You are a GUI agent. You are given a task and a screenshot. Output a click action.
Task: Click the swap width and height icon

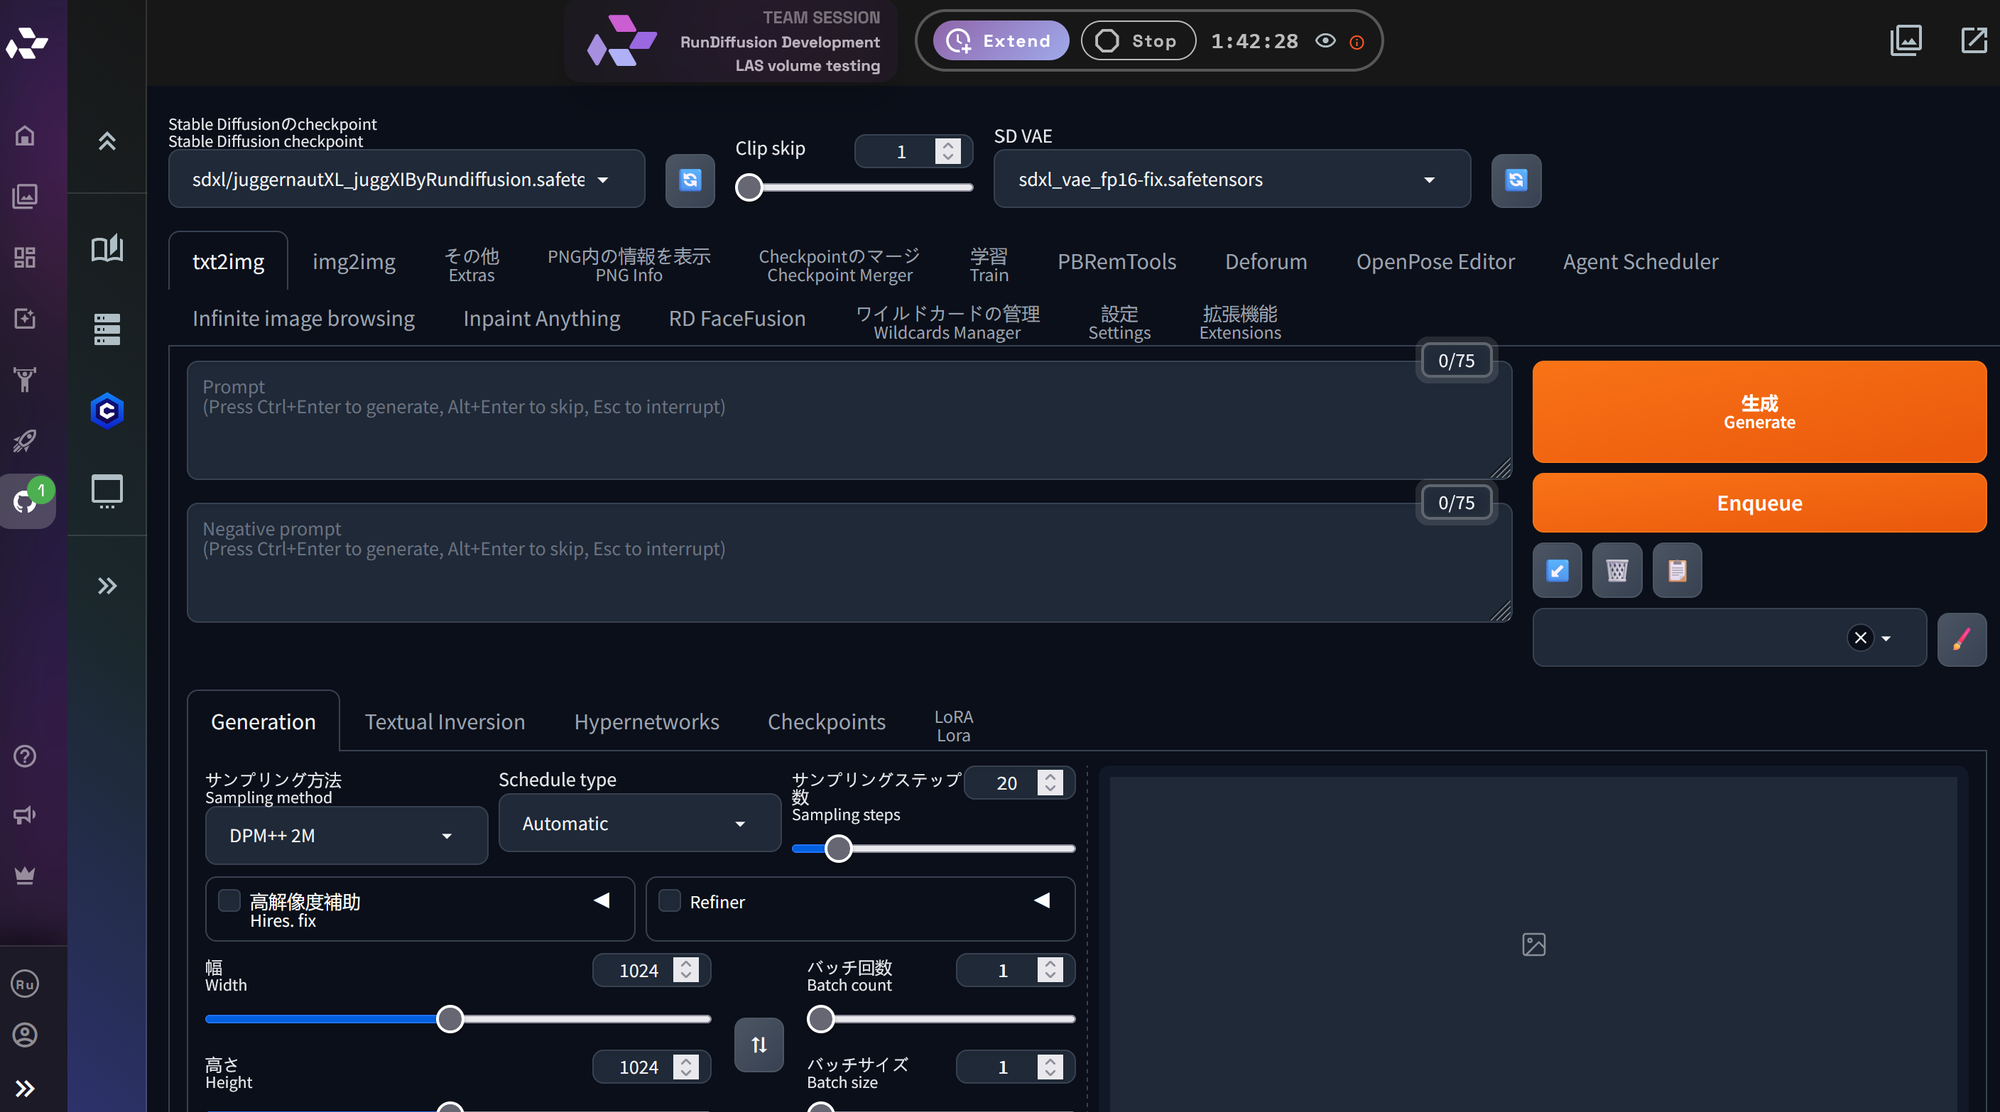point(759,1045)
